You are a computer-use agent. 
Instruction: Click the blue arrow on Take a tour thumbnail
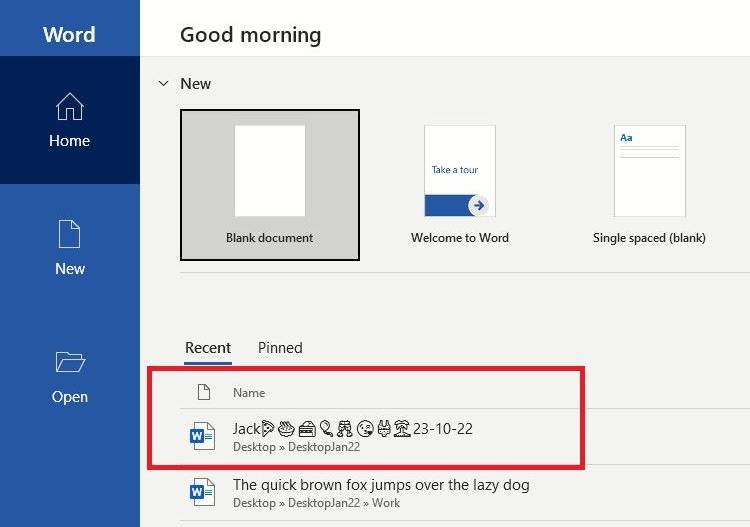(478, 206)
